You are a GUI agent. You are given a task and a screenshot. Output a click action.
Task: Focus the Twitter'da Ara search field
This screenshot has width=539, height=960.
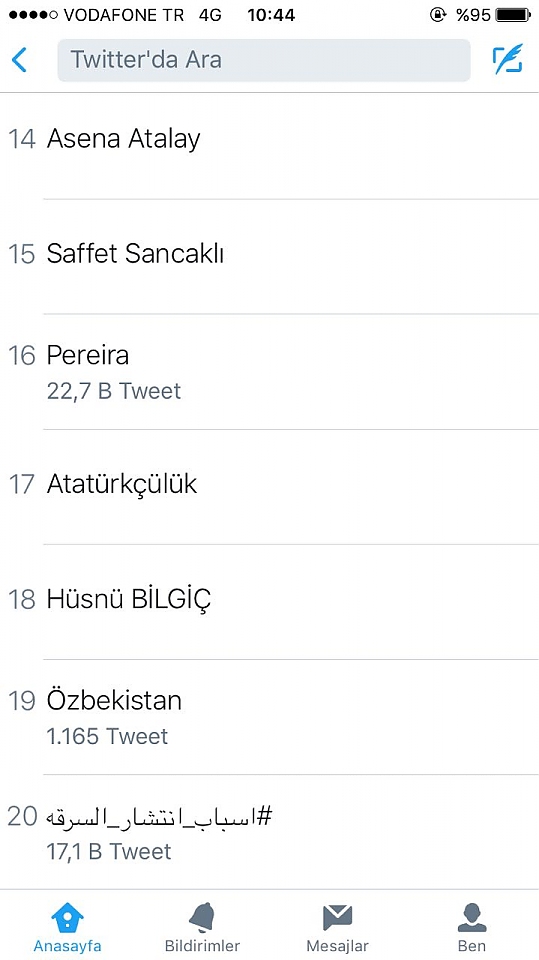click(264, 60)
